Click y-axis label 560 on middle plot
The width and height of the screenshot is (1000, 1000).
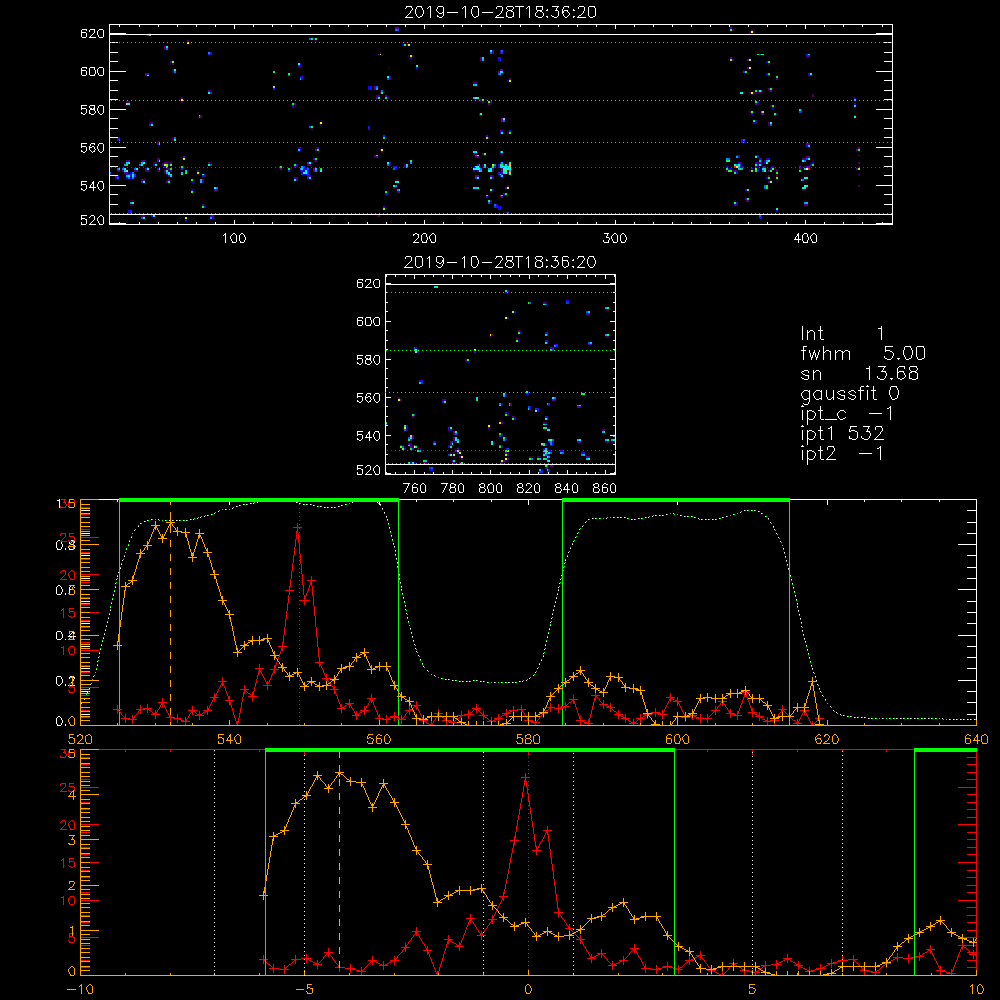tap(369, 398)
